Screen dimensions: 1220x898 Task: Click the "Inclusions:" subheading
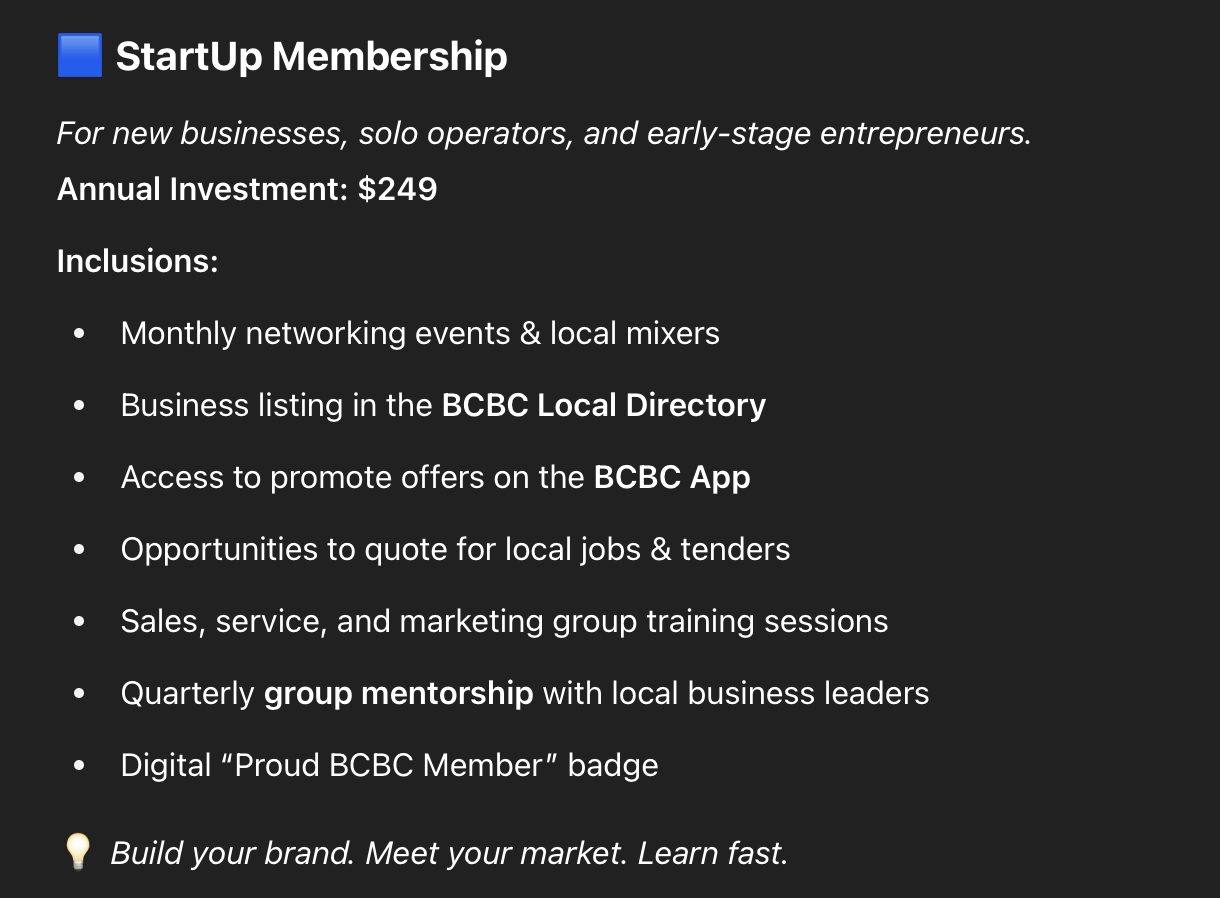[137, 261]
